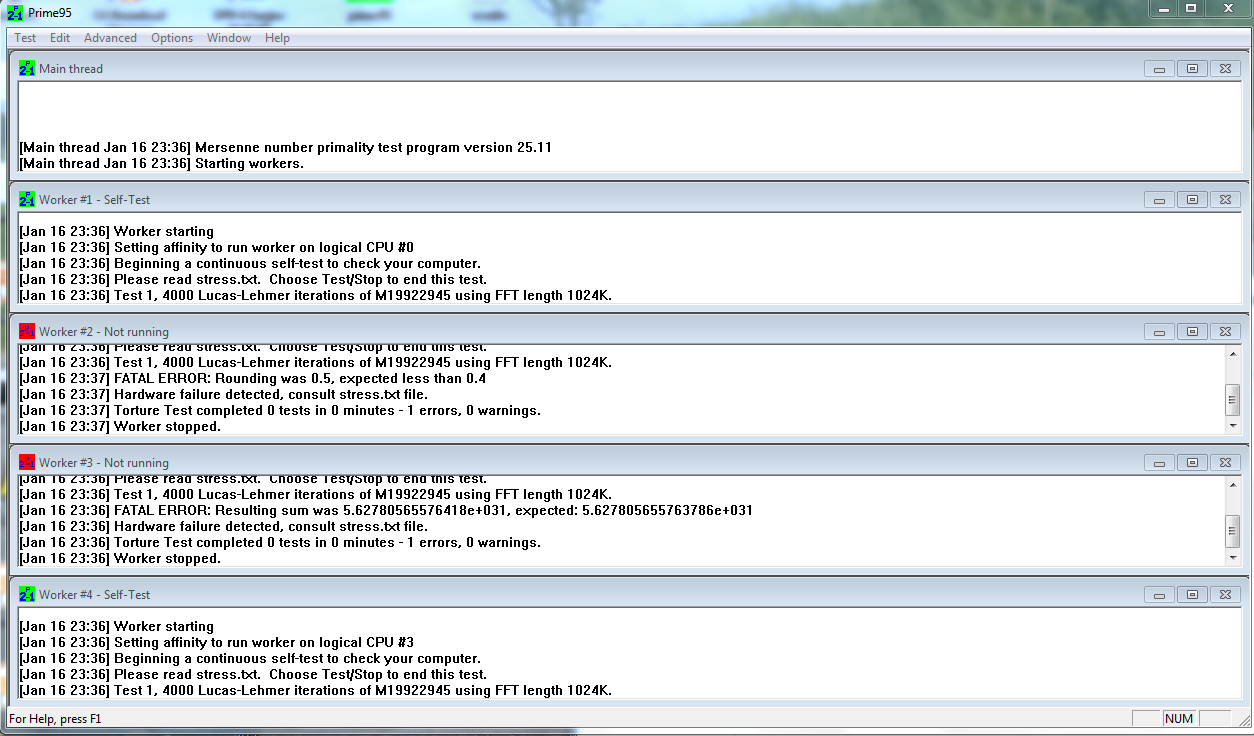The width and height of the screenshot is (1254, 736).
Task: Click the 'Worker #2 - Not running' title
Action: (104, 331)
